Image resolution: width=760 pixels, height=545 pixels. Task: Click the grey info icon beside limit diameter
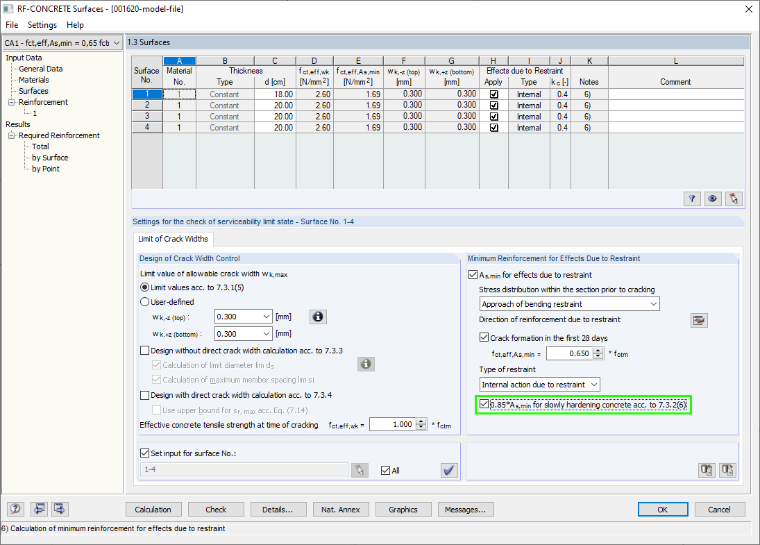[366, 364]
